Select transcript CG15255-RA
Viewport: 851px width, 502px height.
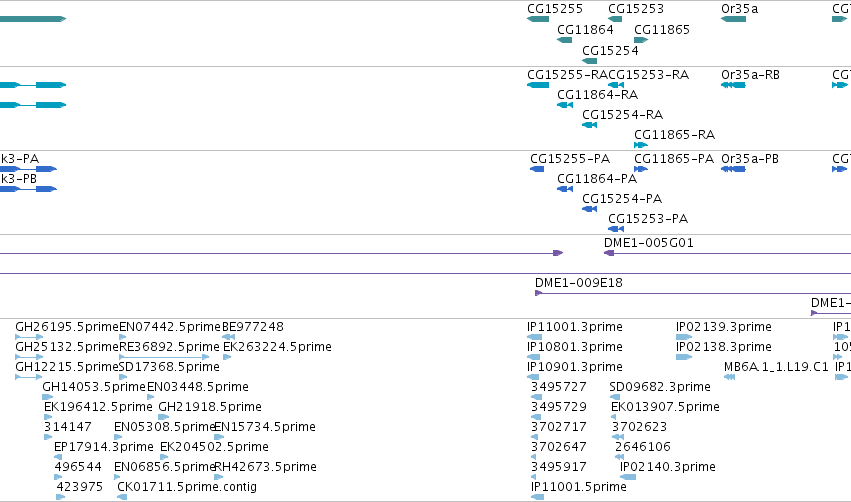[x=538, y=85]
